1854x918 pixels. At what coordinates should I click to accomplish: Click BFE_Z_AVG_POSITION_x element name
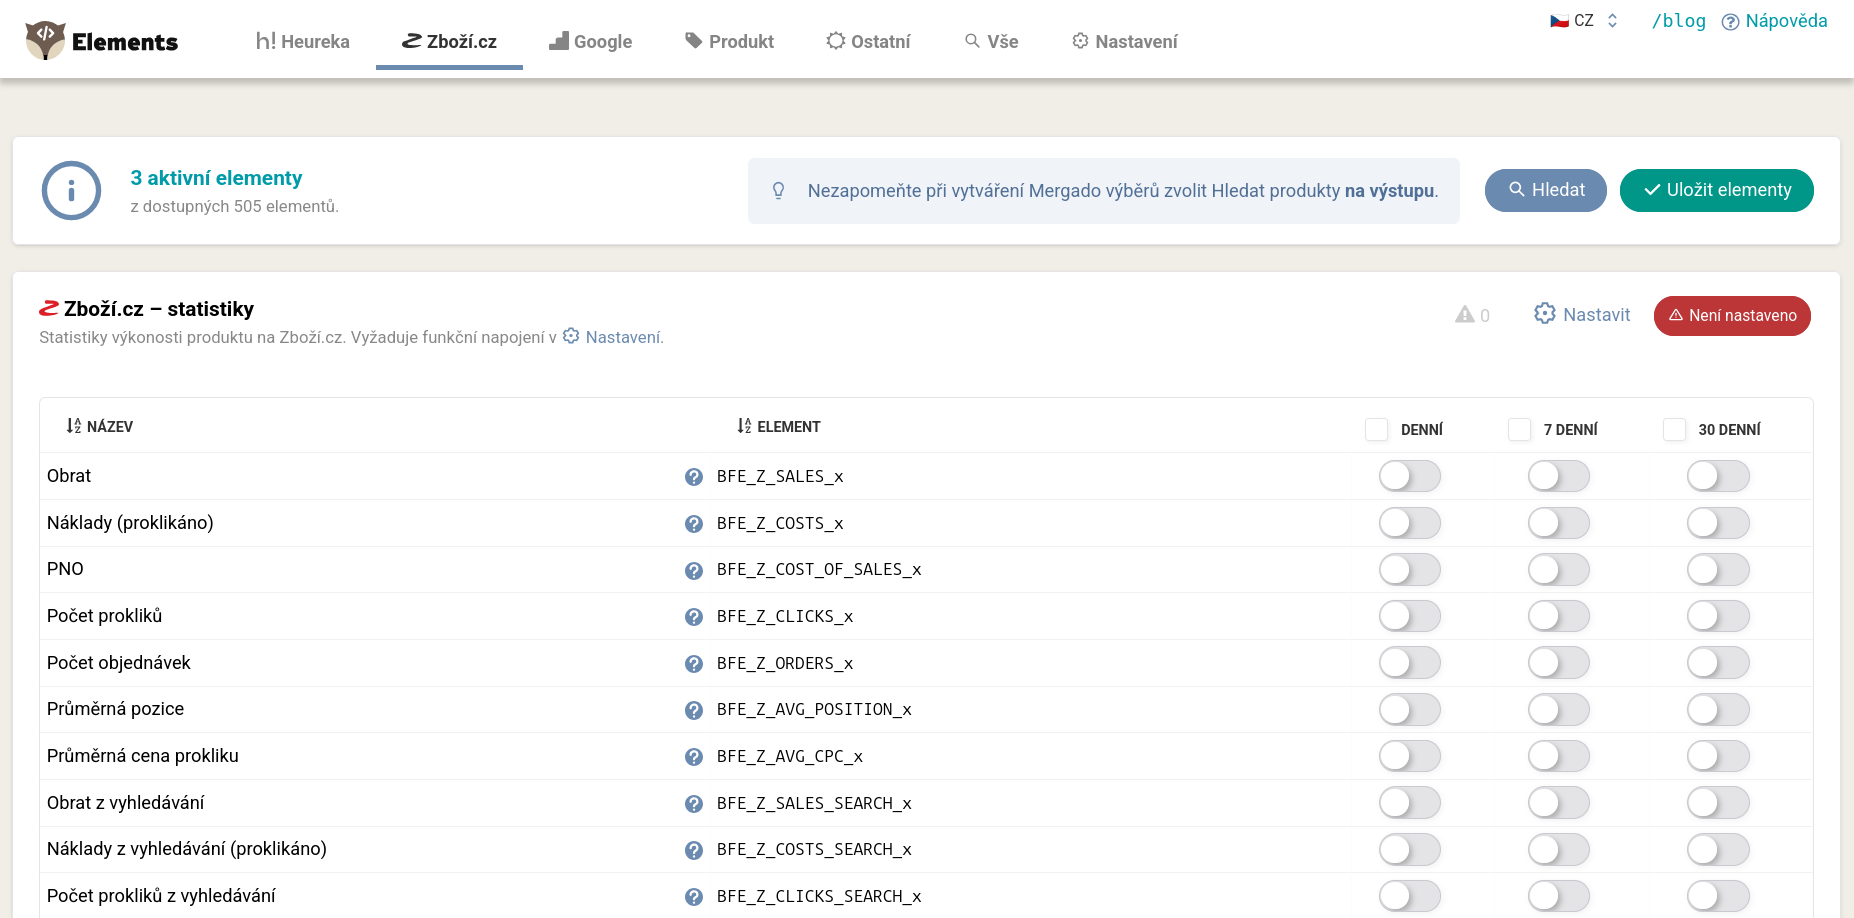click(x=814, y=710)
